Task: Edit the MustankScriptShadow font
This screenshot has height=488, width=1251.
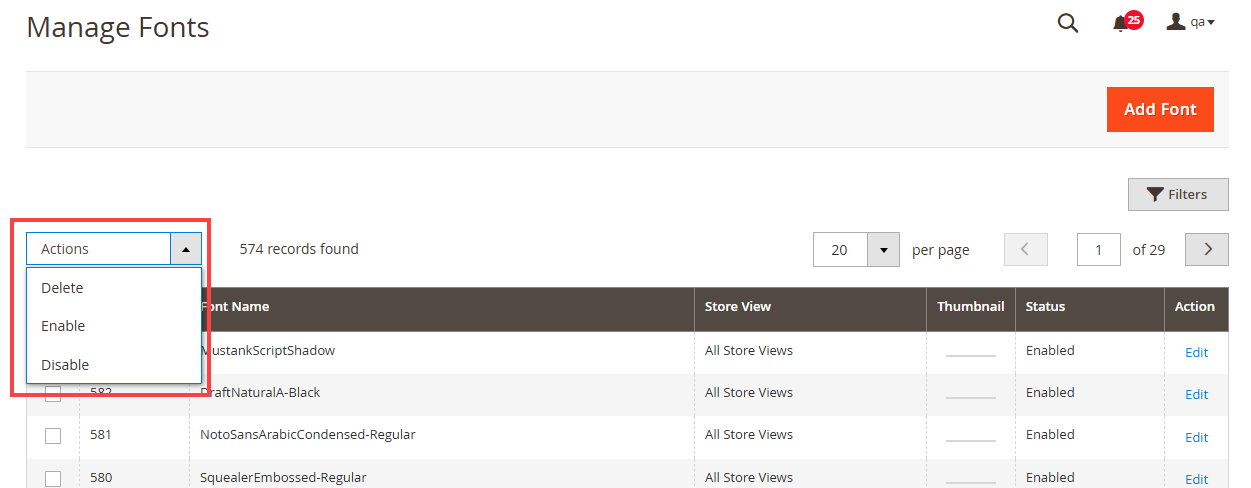Action: [x=1196, y=352]
